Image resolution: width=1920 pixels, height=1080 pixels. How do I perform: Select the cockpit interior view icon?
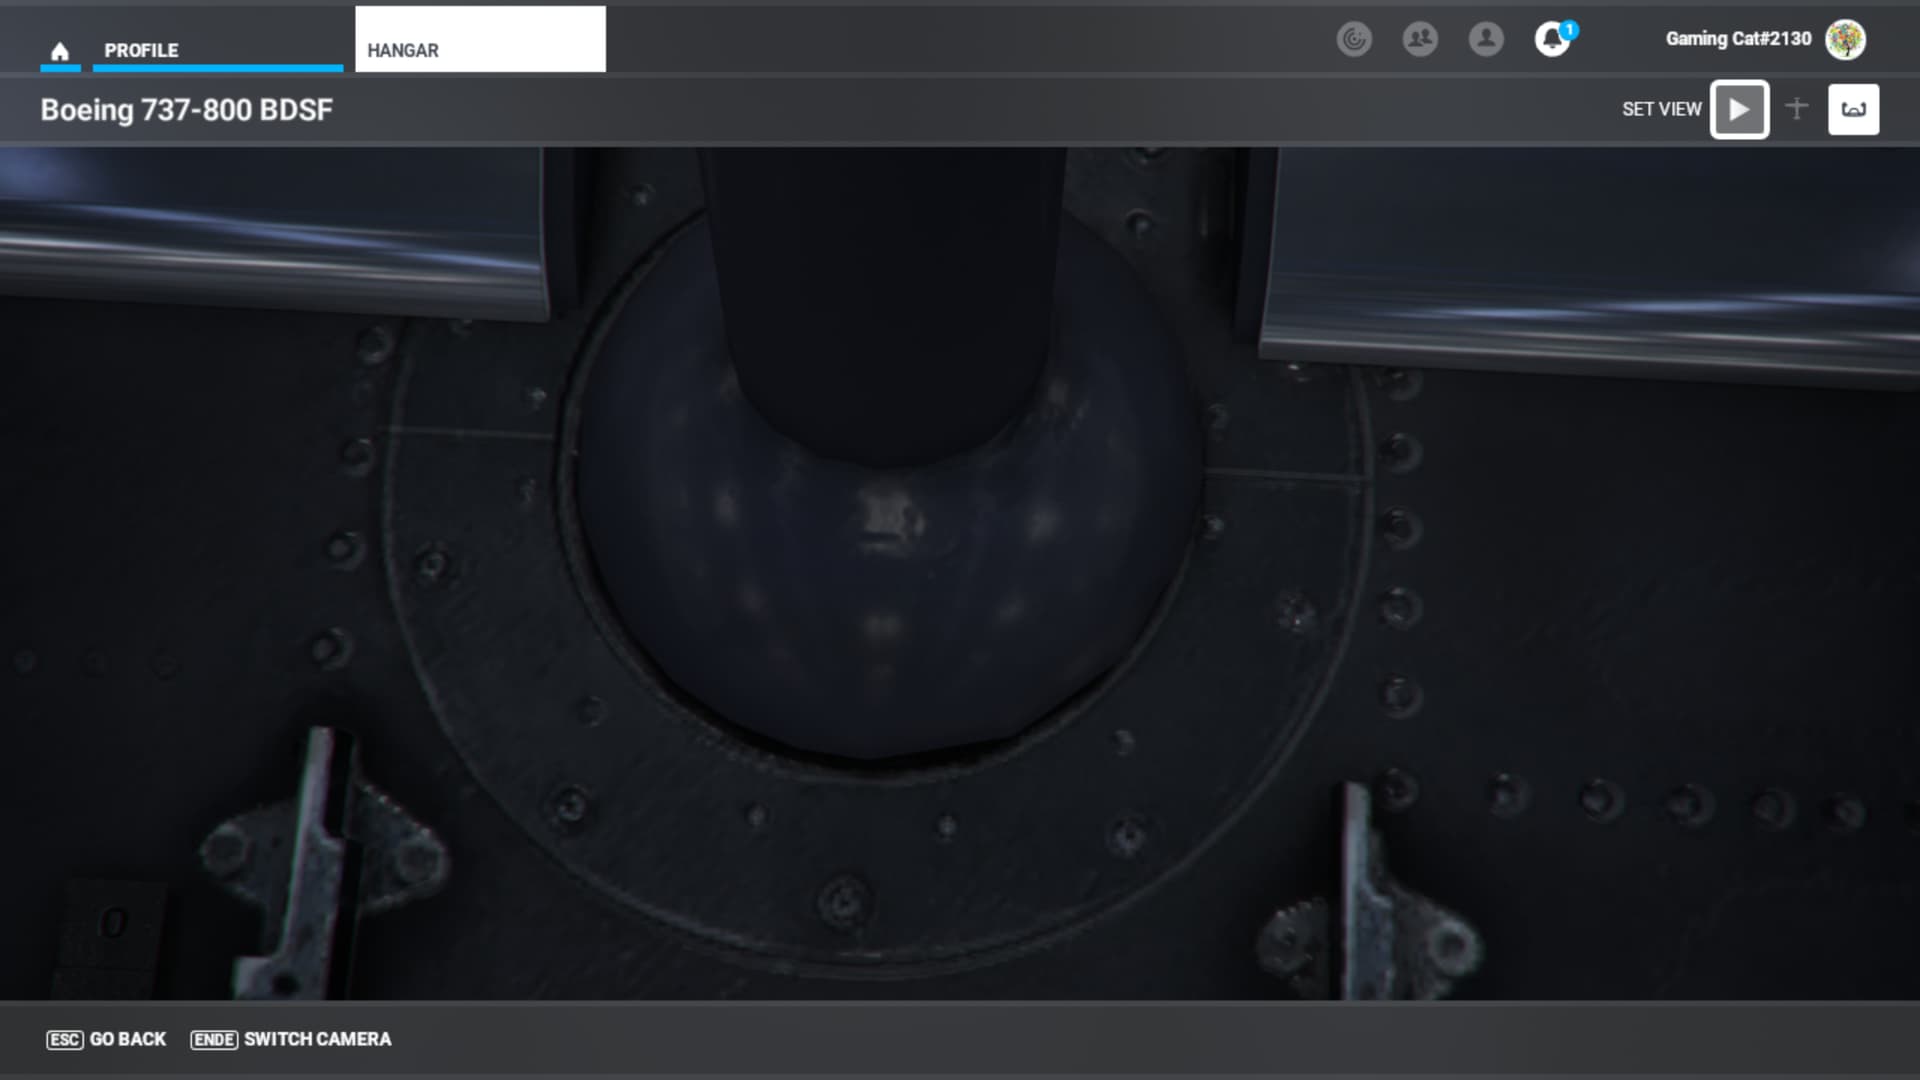click(1853, 109)
